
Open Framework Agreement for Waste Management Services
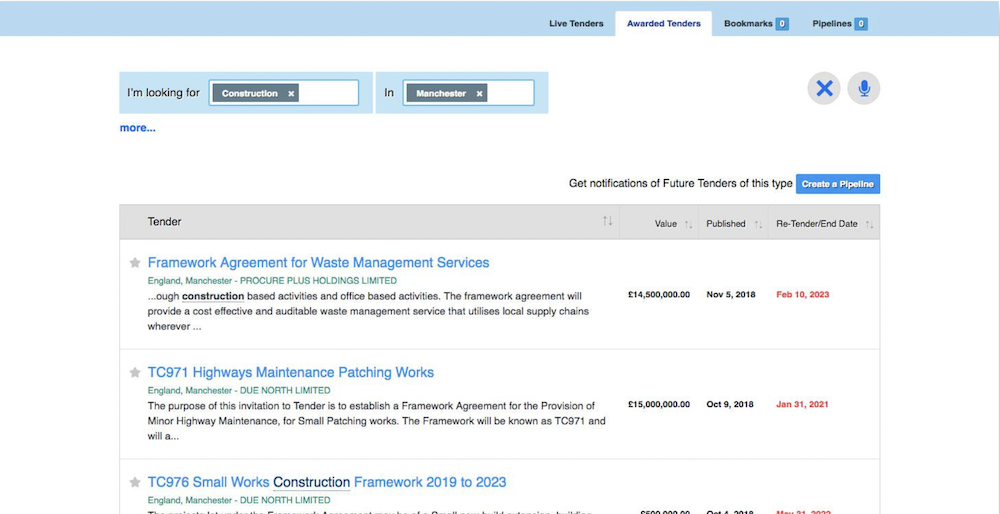click(318, 263)
